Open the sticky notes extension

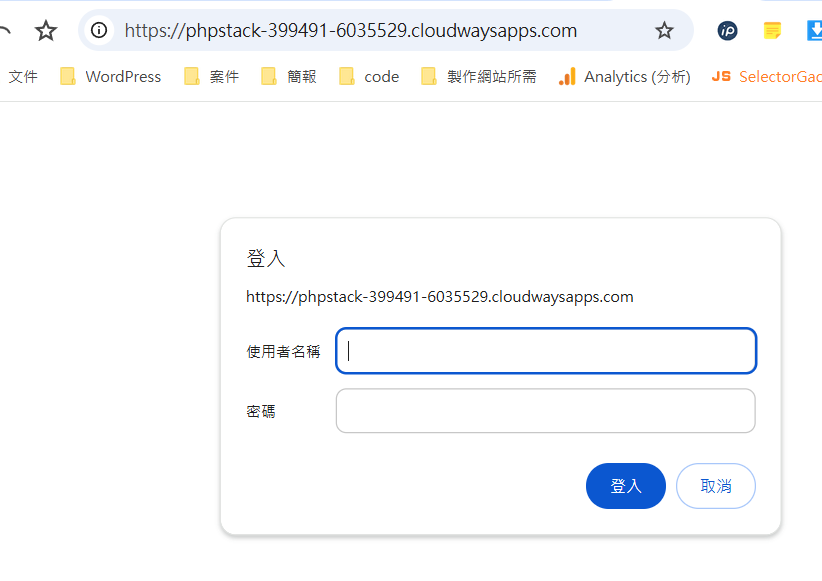tap(770, 31)
